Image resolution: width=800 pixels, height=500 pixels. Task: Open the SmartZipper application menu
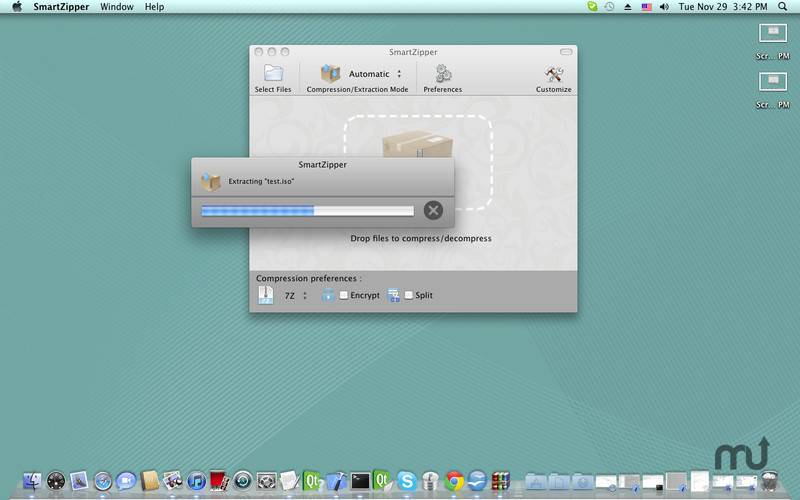point(61,7)
